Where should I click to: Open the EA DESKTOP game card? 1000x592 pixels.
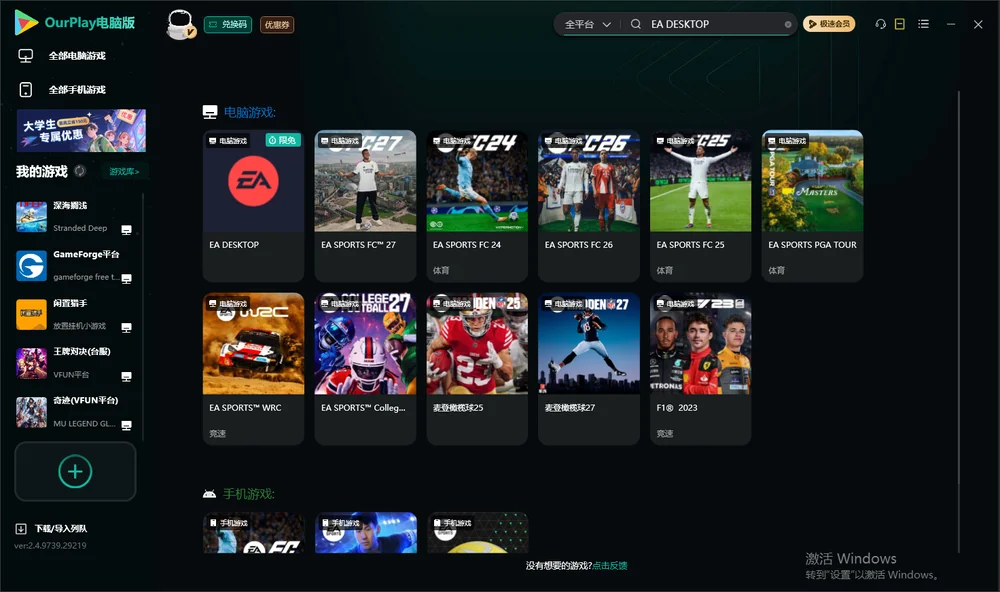tap(253, 206)
